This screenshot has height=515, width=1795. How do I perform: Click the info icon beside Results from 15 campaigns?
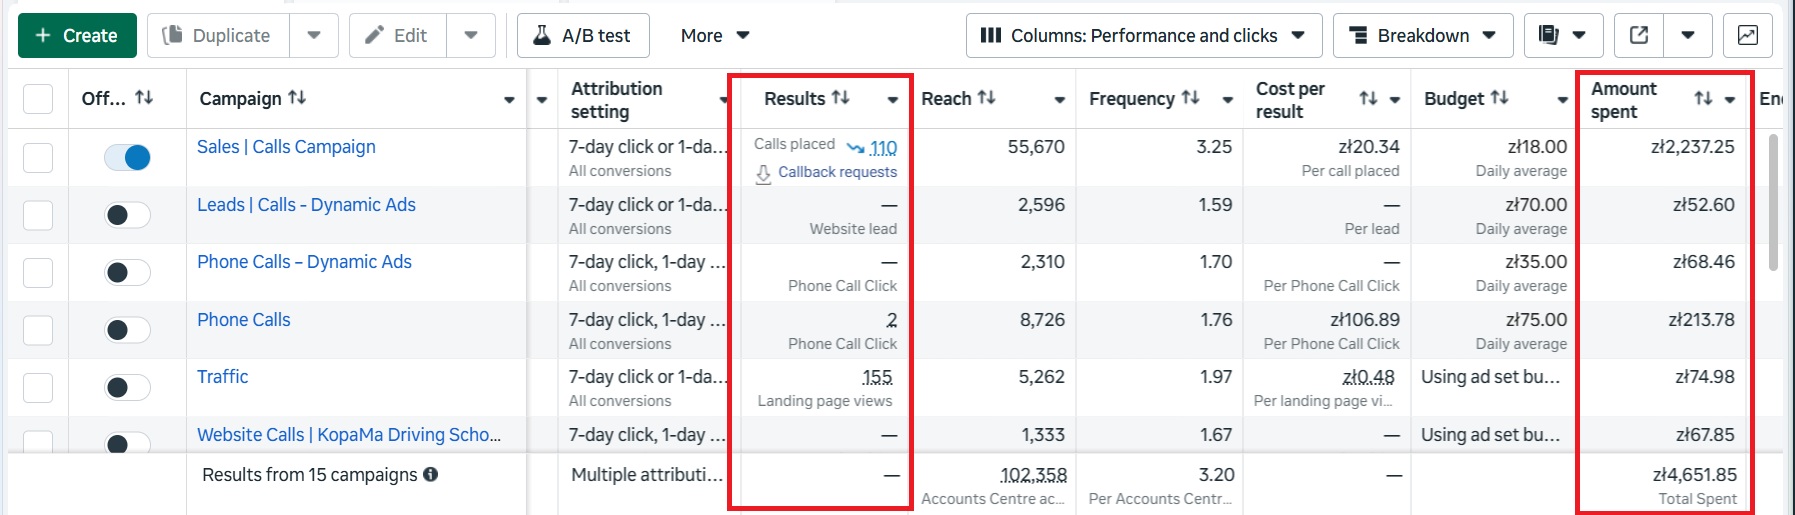431,475
